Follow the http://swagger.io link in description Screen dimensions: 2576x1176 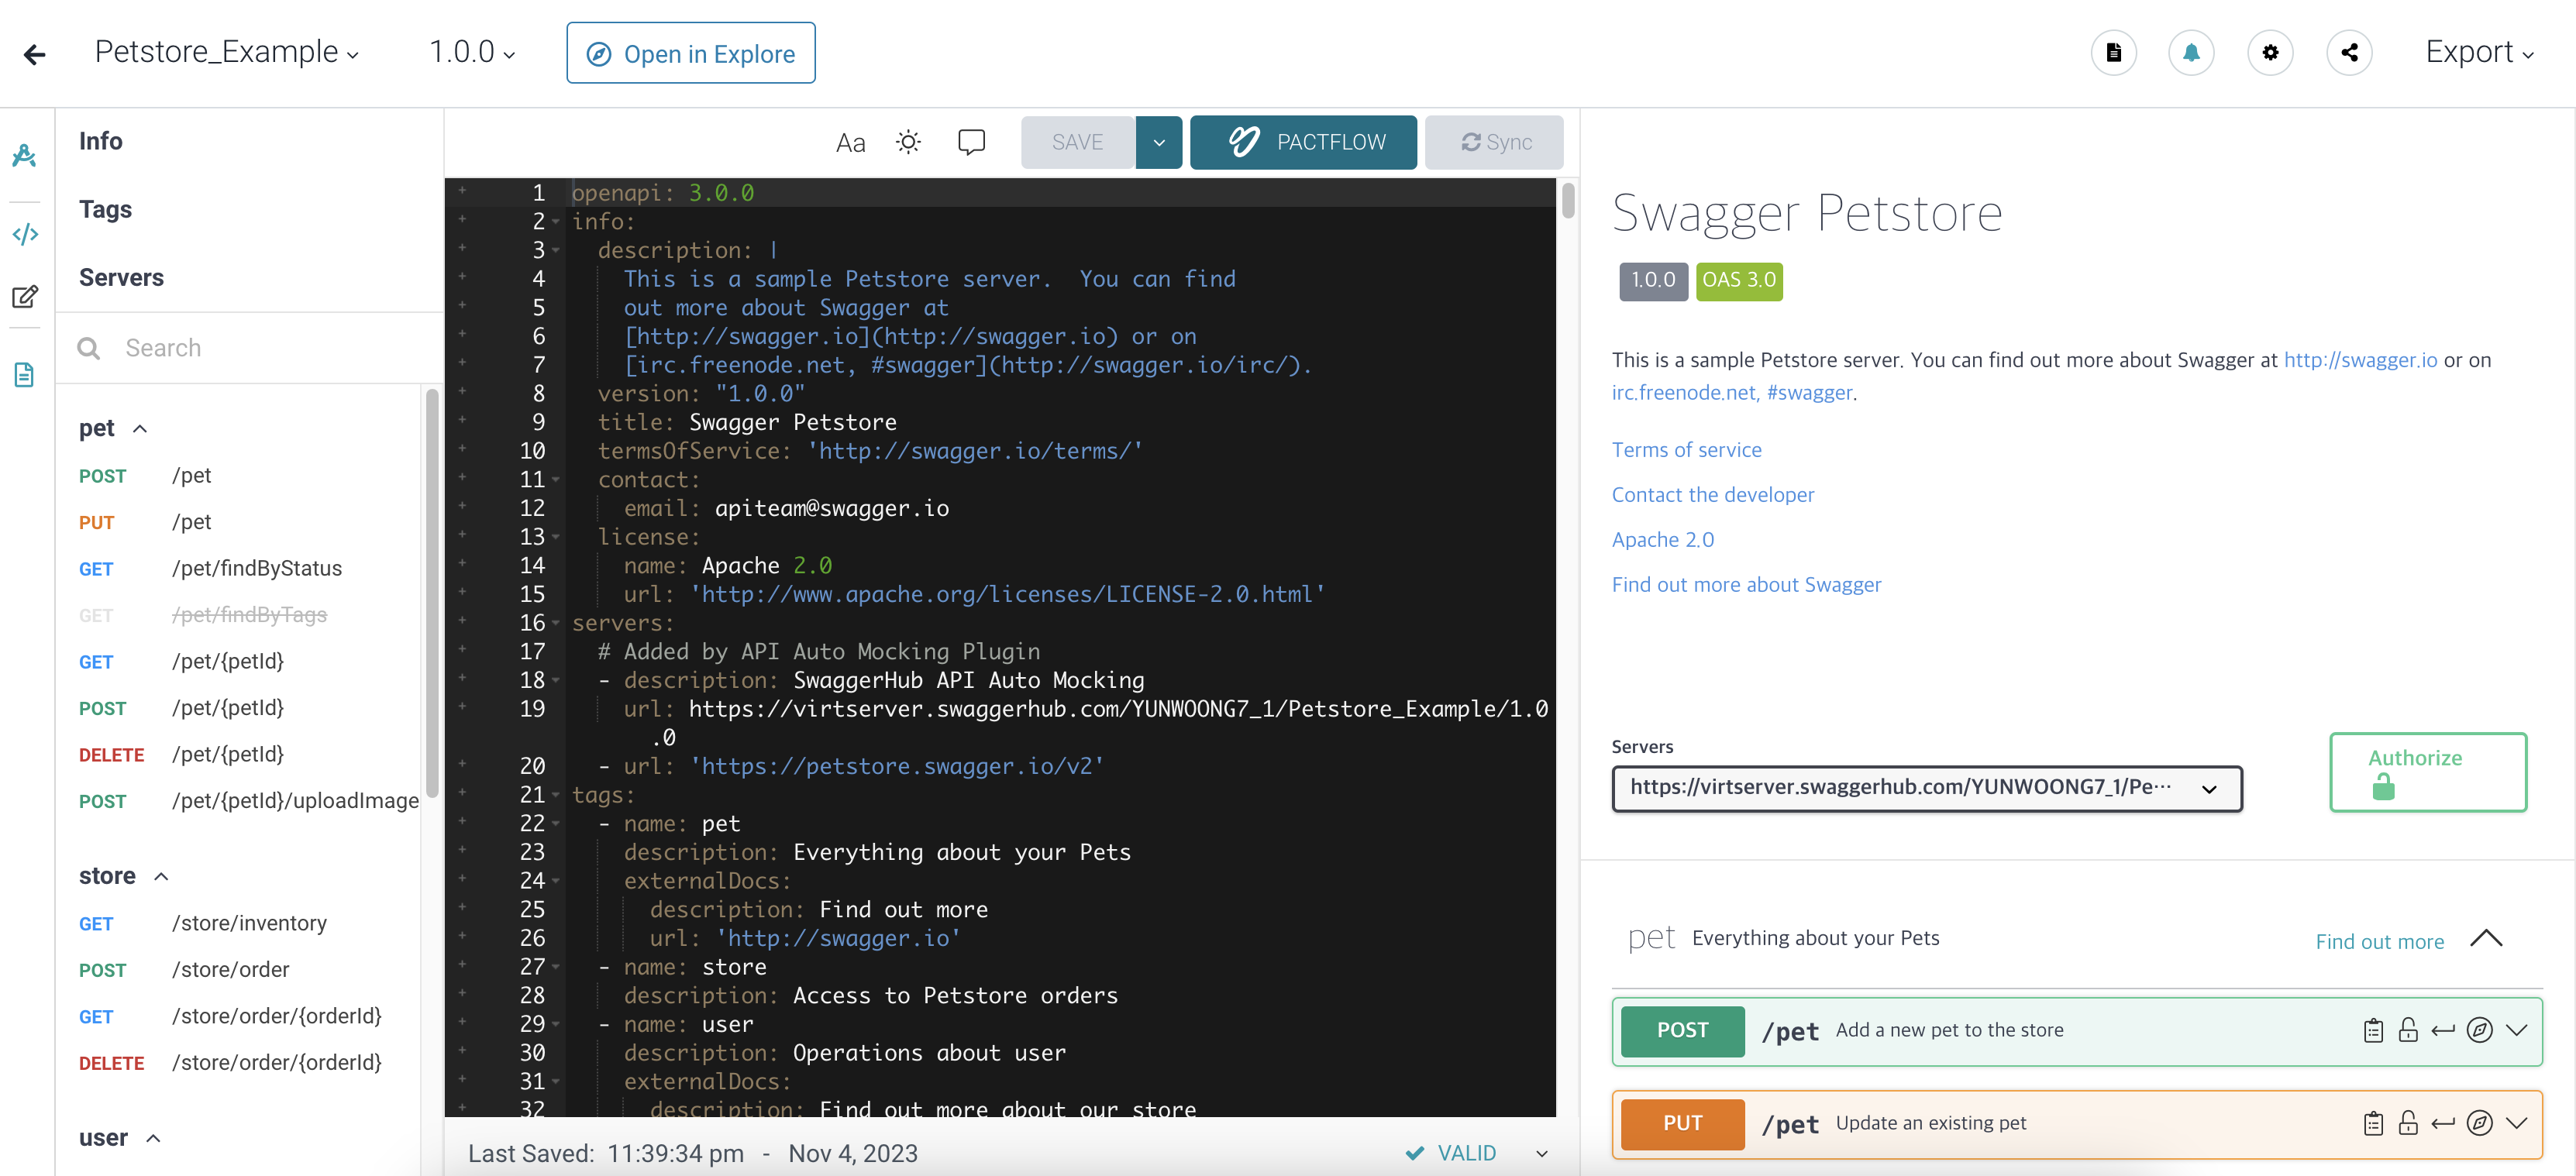(x=2360, y=360)
